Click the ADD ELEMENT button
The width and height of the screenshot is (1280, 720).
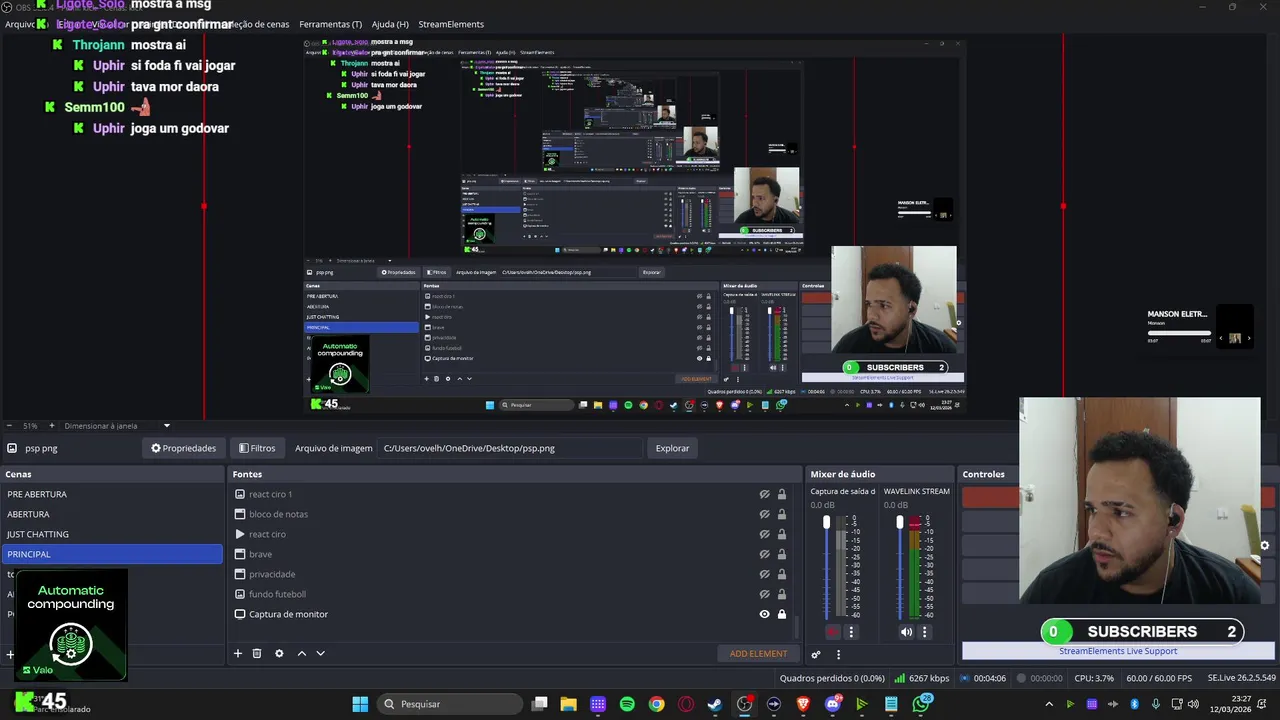758,654
